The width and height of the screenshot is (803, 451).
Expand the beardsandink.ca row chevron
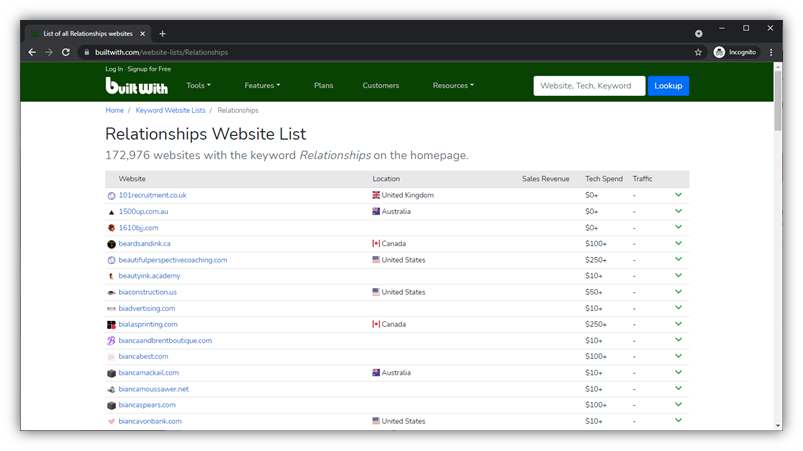pyautogui.click(x=679, y=243)
